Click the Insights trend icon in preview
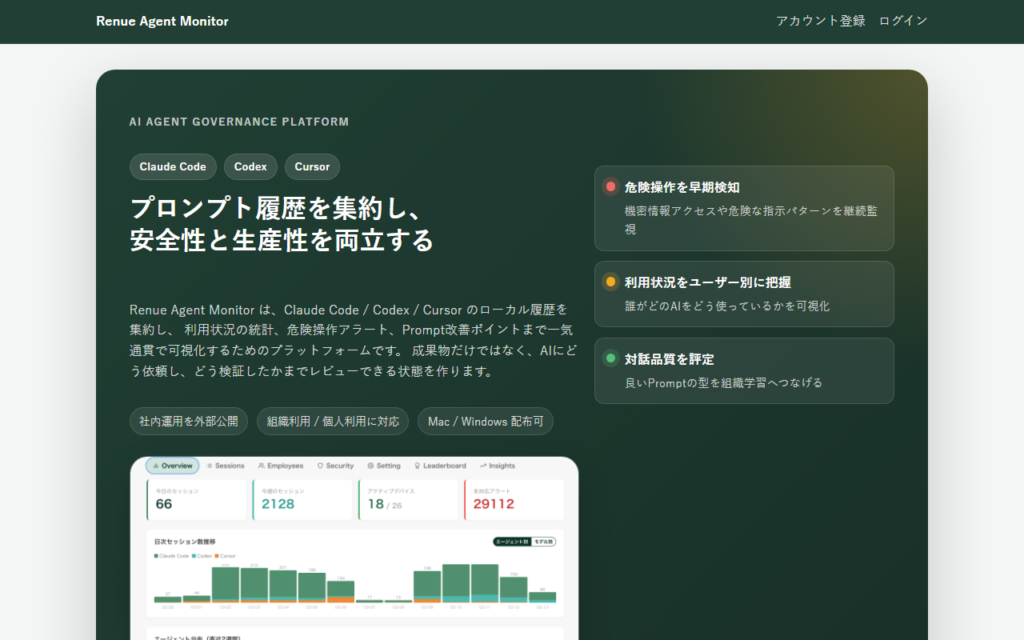The width and height of the screenshot is (1024, 640). click(x=483, y=466)
